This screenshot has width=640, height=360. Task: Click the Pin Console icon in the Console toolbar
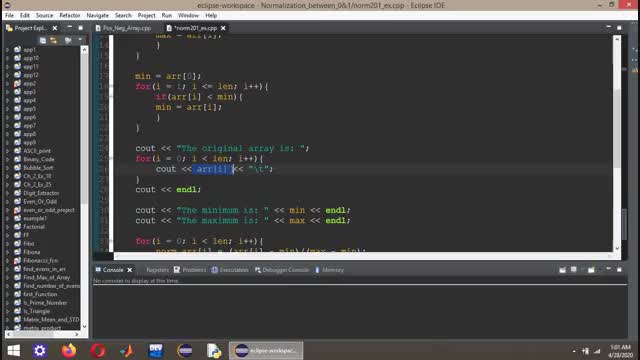(562, 270)
